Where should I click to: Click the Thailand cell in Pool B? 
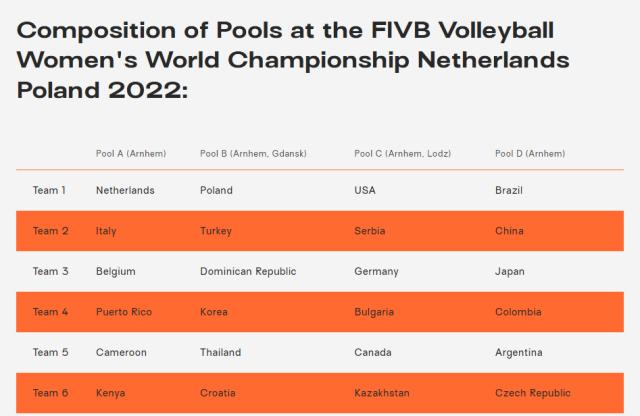[221, 352]
